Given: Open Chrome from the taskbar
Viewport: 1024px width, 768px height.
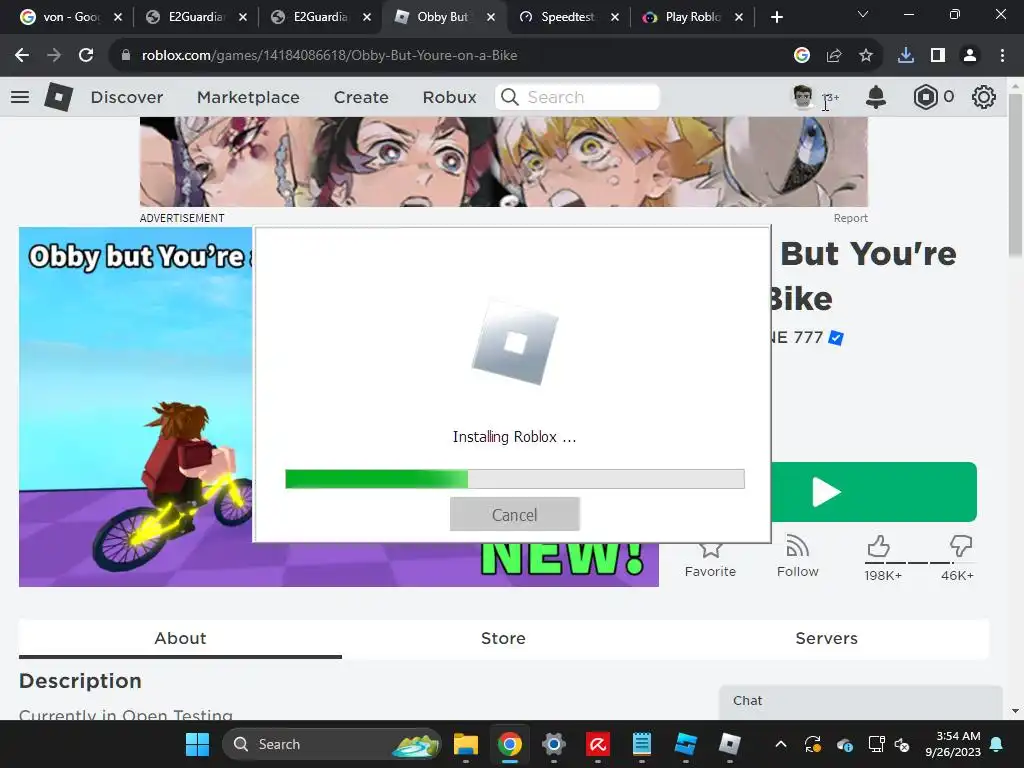Looking at the screenshot, I should click(509, 744).
